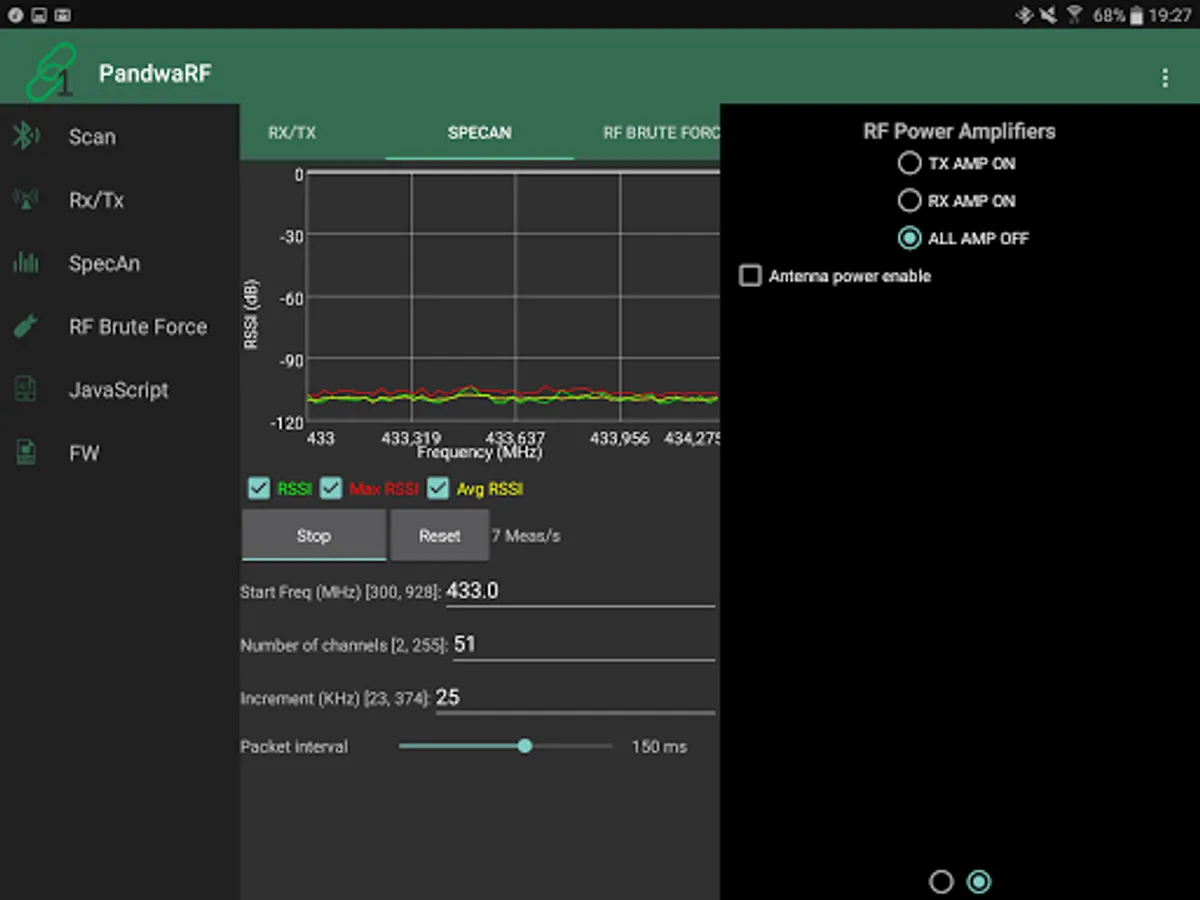
Task: Stop the spectrum analyzer scan
Action: [313, 535]
